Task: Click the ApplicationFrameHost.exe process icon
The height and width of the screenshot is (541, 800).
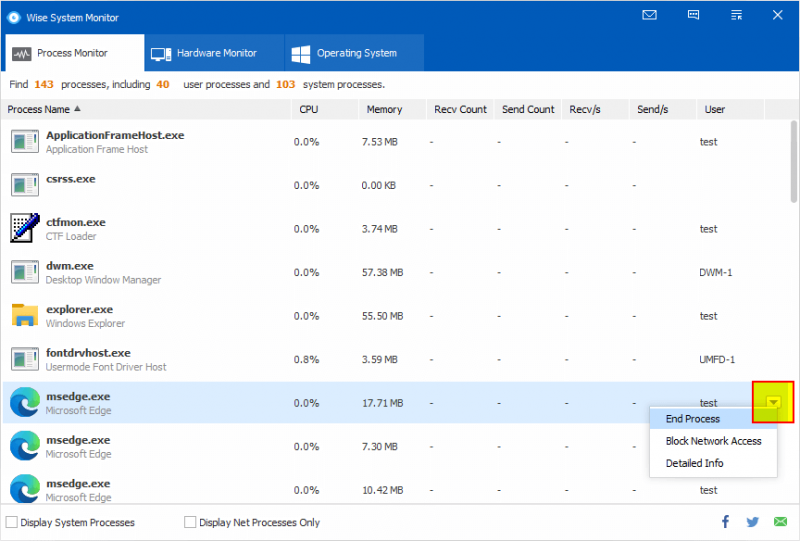Action: 24,141
